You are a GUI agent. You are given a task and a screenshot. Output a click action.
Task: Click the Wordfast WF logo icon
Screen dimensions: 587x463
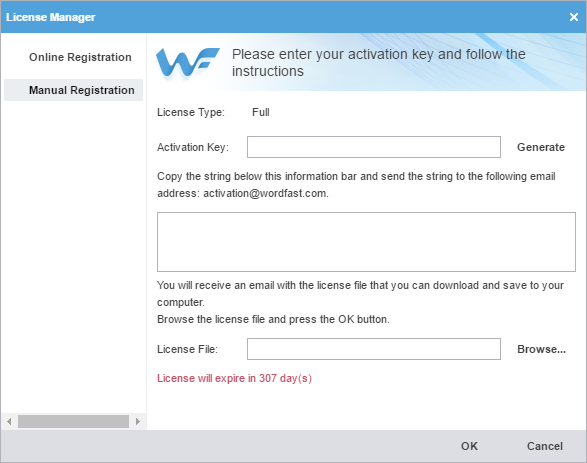188,63
